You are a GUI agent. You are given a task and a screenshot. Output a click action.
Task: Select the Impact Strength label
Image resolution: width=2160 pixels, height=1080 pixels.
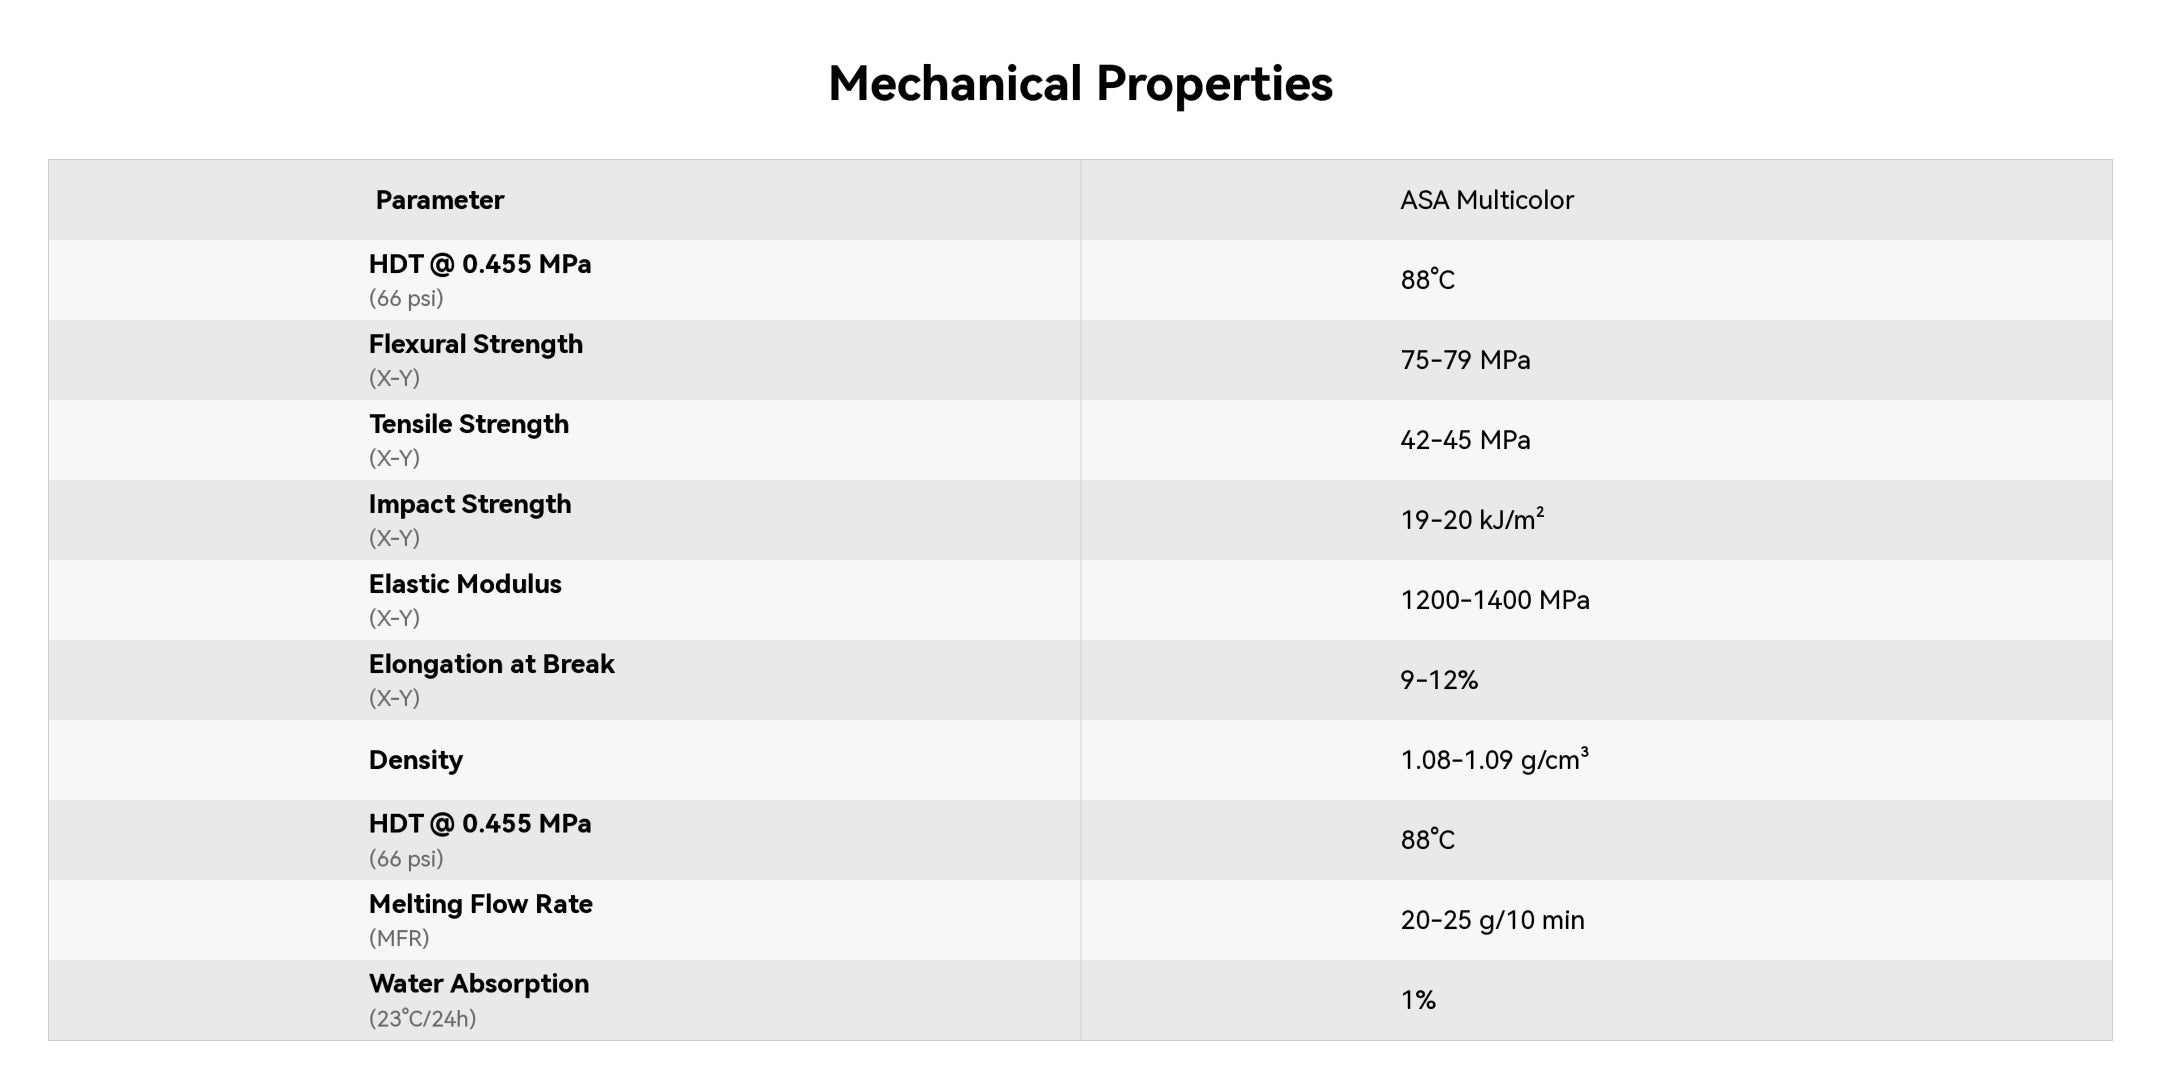coord(469,504)
